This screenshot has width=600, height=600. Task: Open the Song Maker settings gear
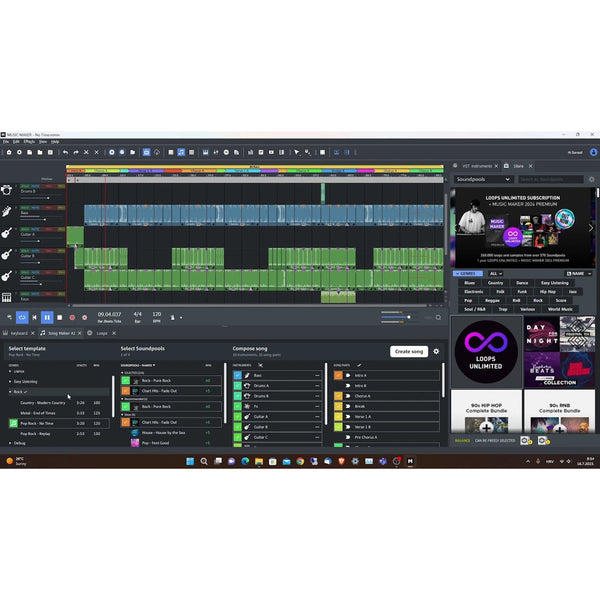click(x=436, y=351)
